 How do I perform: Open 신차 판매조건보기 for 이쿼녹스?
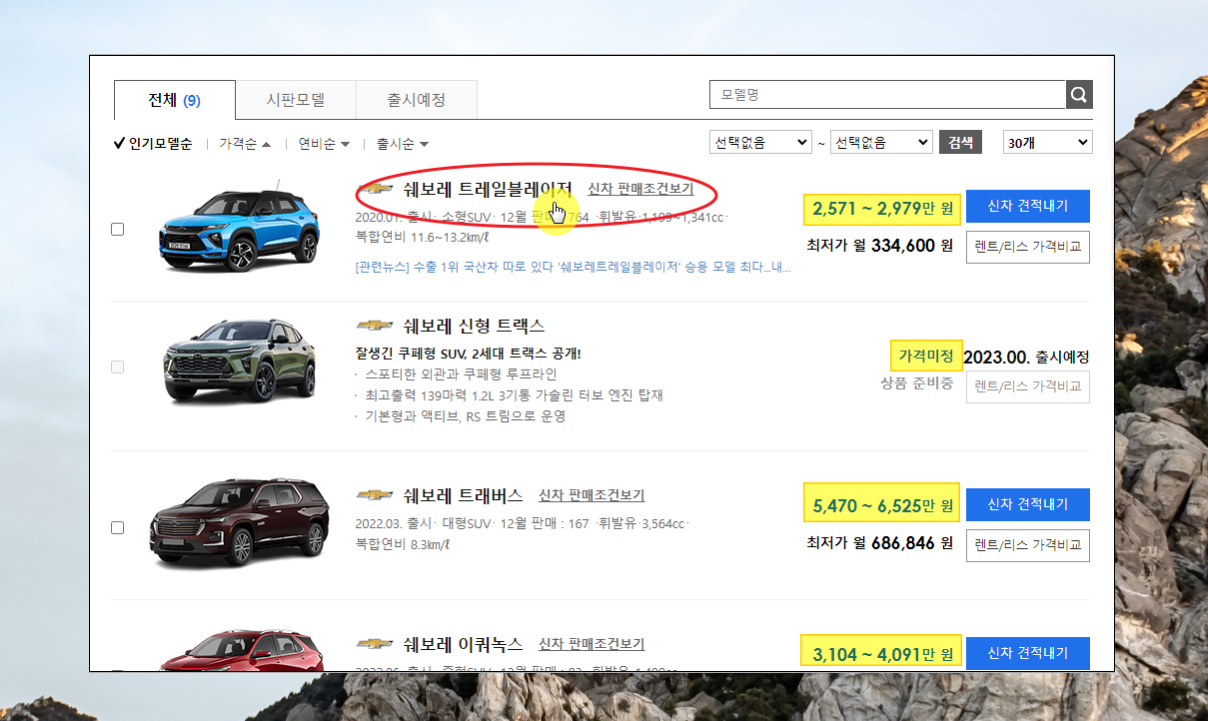[592, 644]
